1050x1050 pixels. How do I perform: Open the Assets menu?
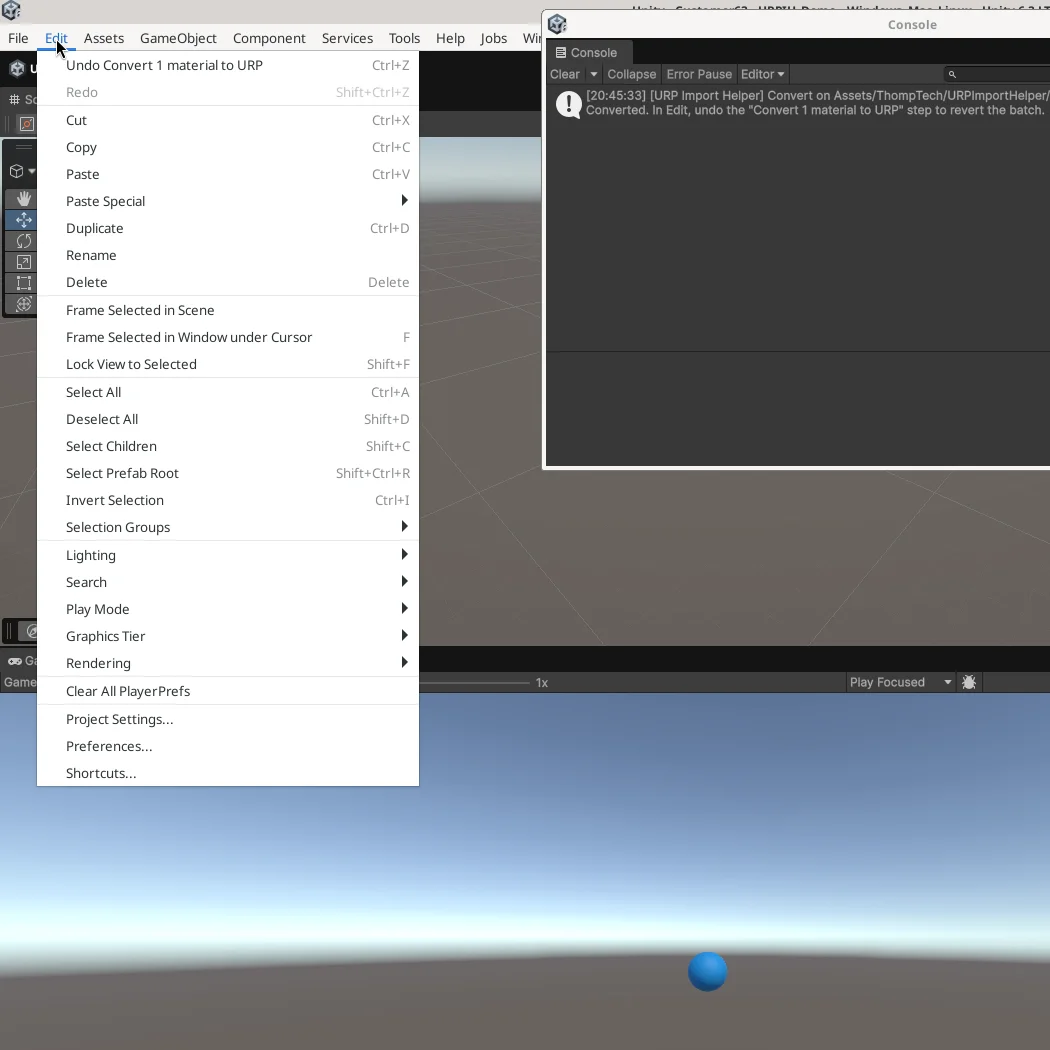coord(104,38)
